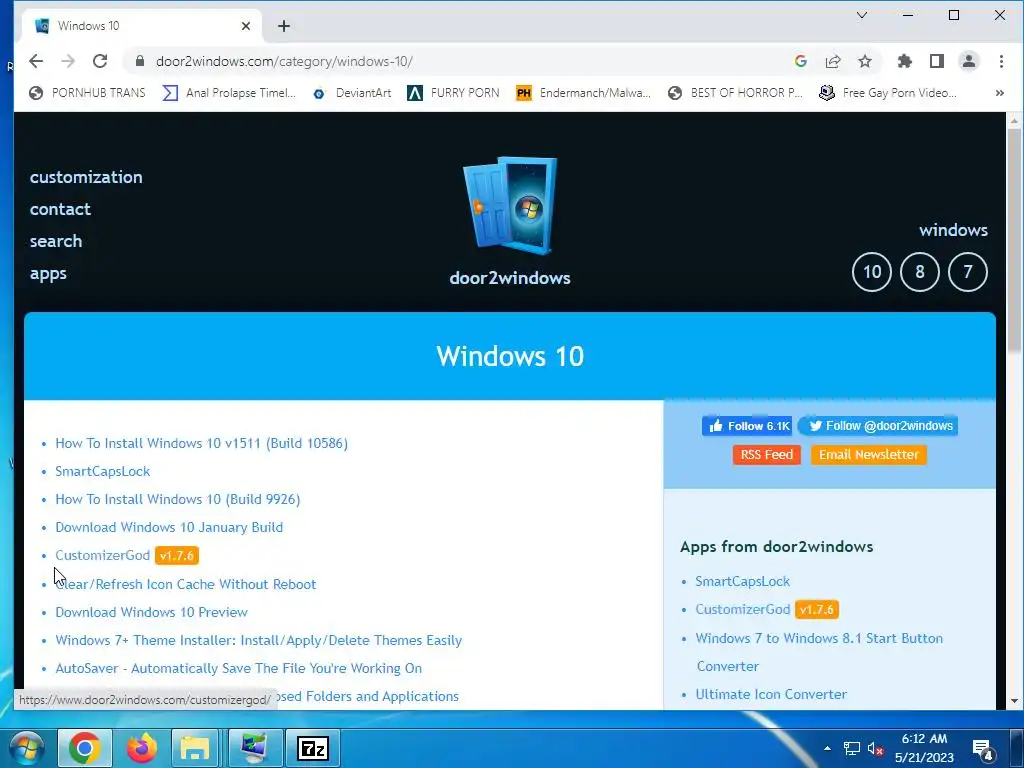1024x768 pixels.
Task: Open the DeviantArt bookmark
Action: tap(352, 93)
